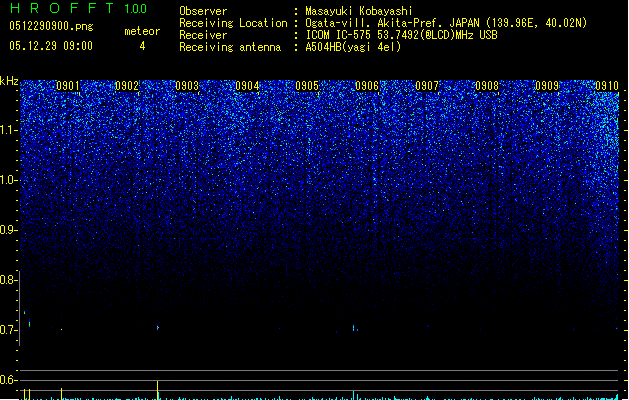Click the ICOM IC-575 receiver text
629x400 pixels.
(x=402, y=35)
